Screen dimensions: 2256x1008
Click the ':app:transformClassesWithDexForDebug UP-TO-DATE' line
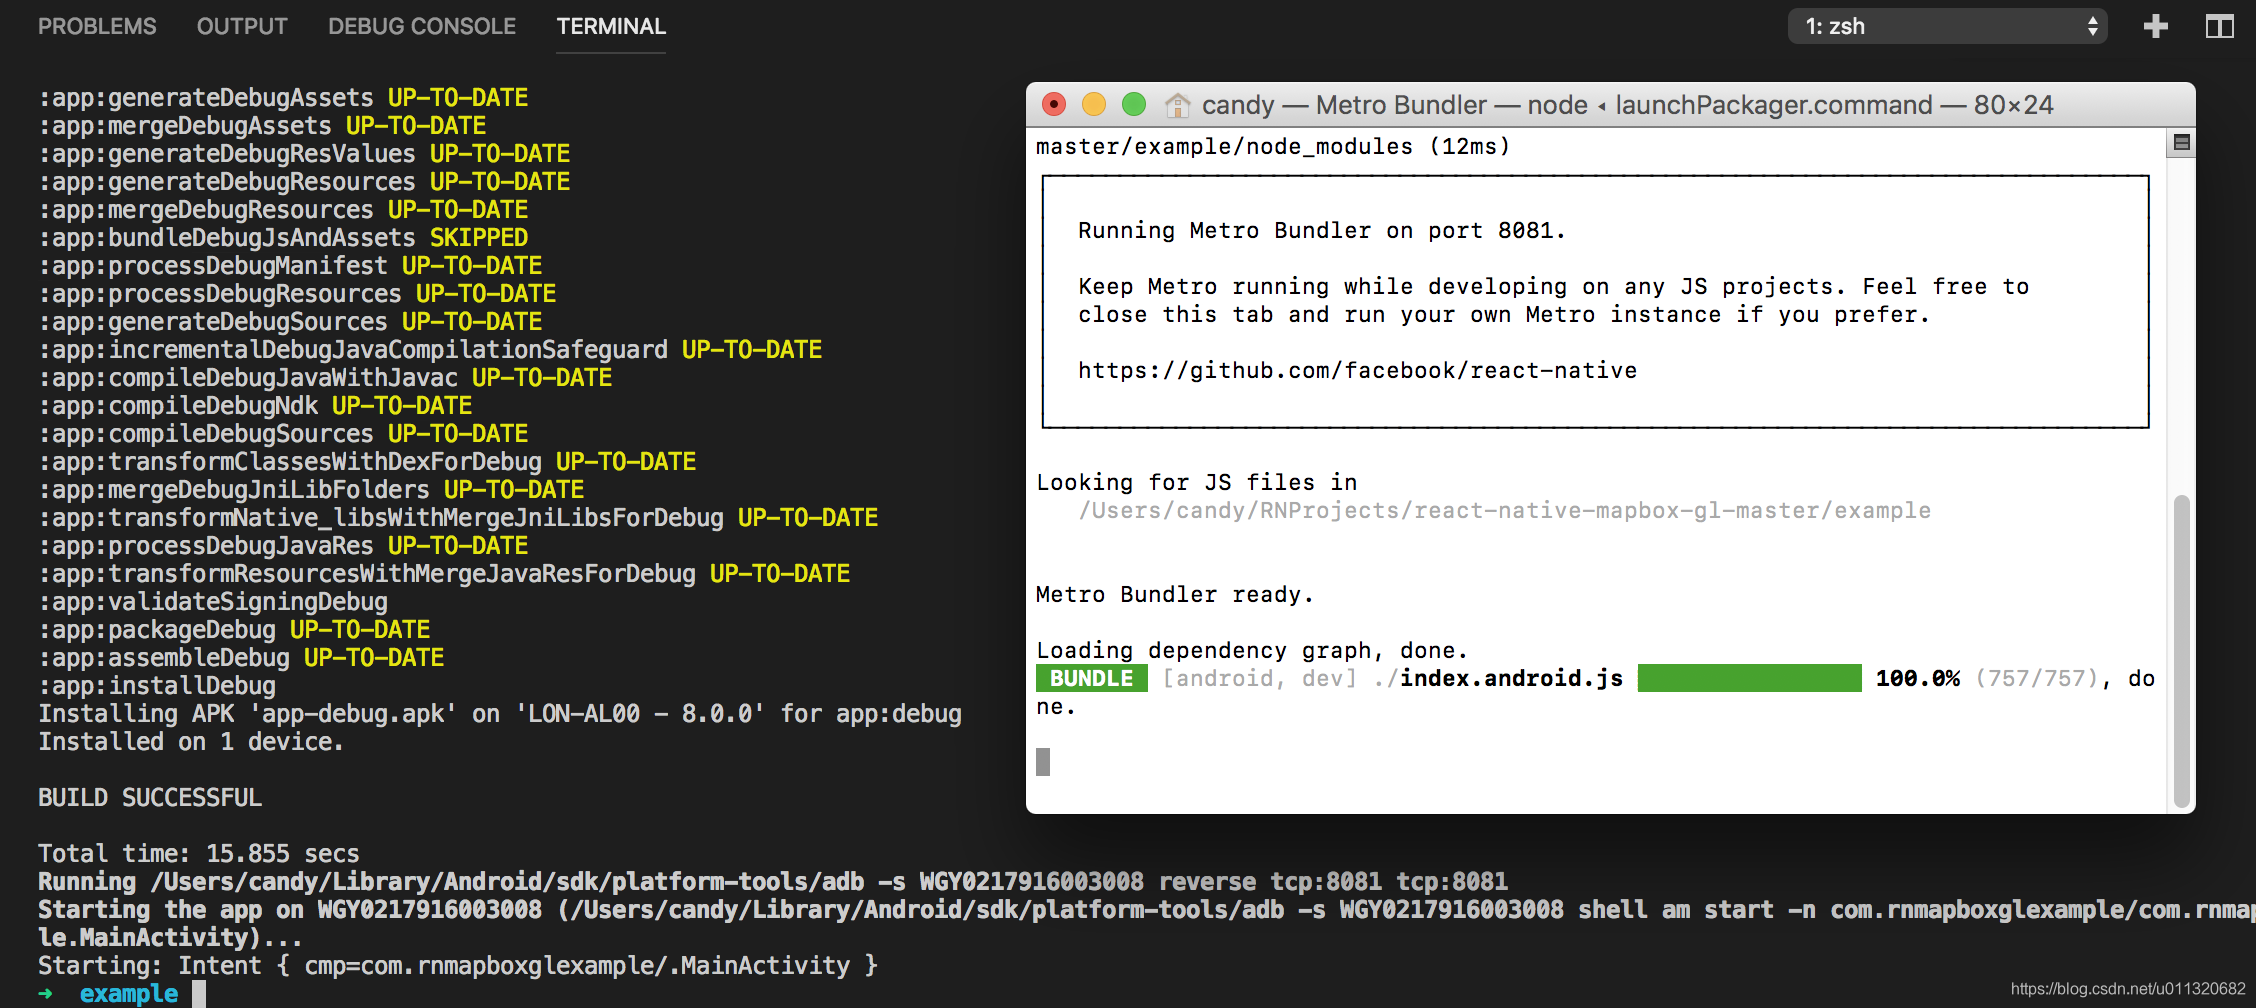(x=367, y=462)
